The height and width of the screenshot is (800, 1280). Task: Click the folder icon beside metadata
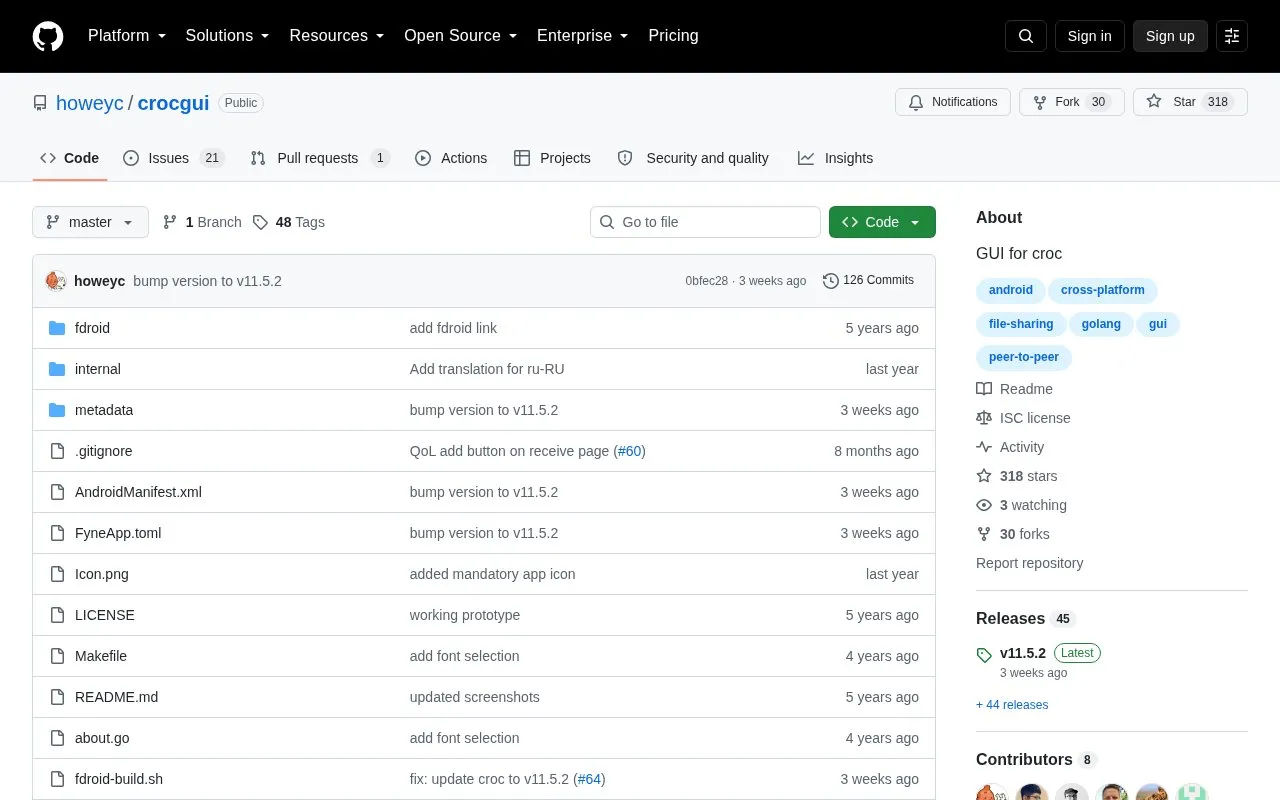(x=57, y=410)
